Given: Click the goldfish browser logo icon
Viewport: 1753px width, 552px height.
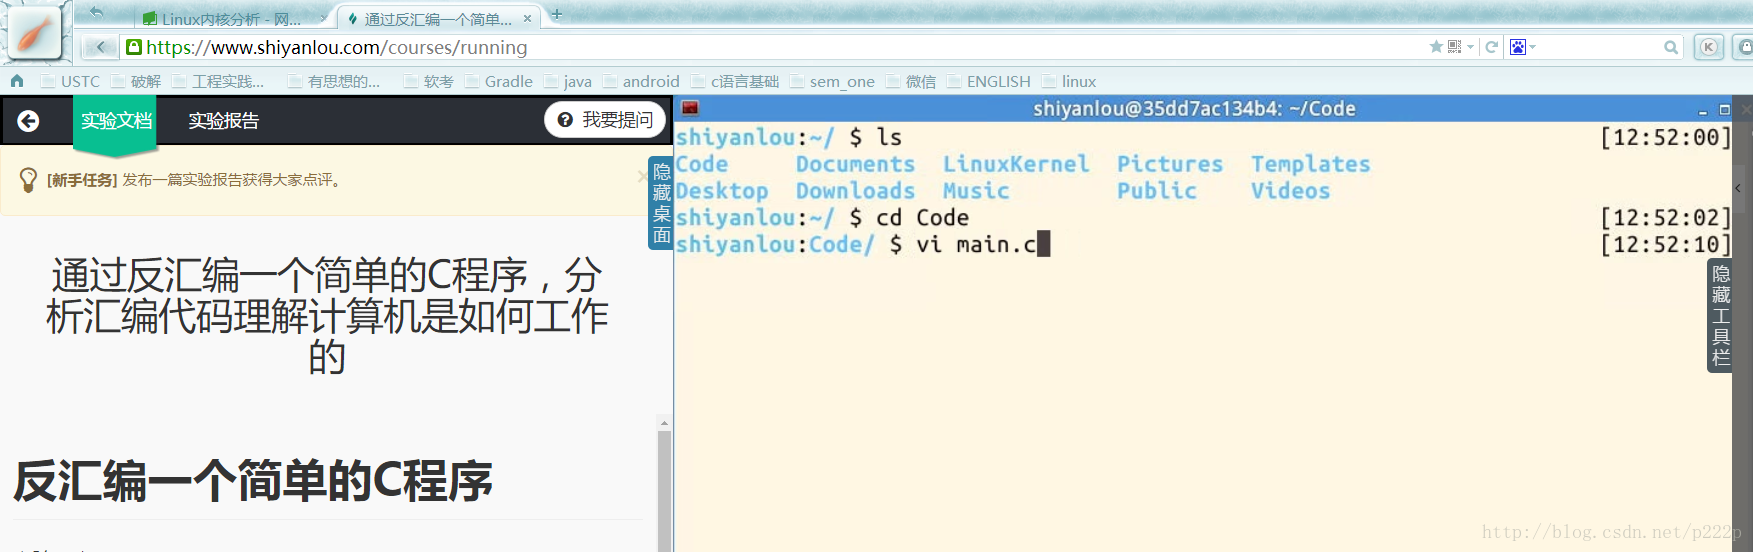Looking at the screenshot, I should [35, 32].
